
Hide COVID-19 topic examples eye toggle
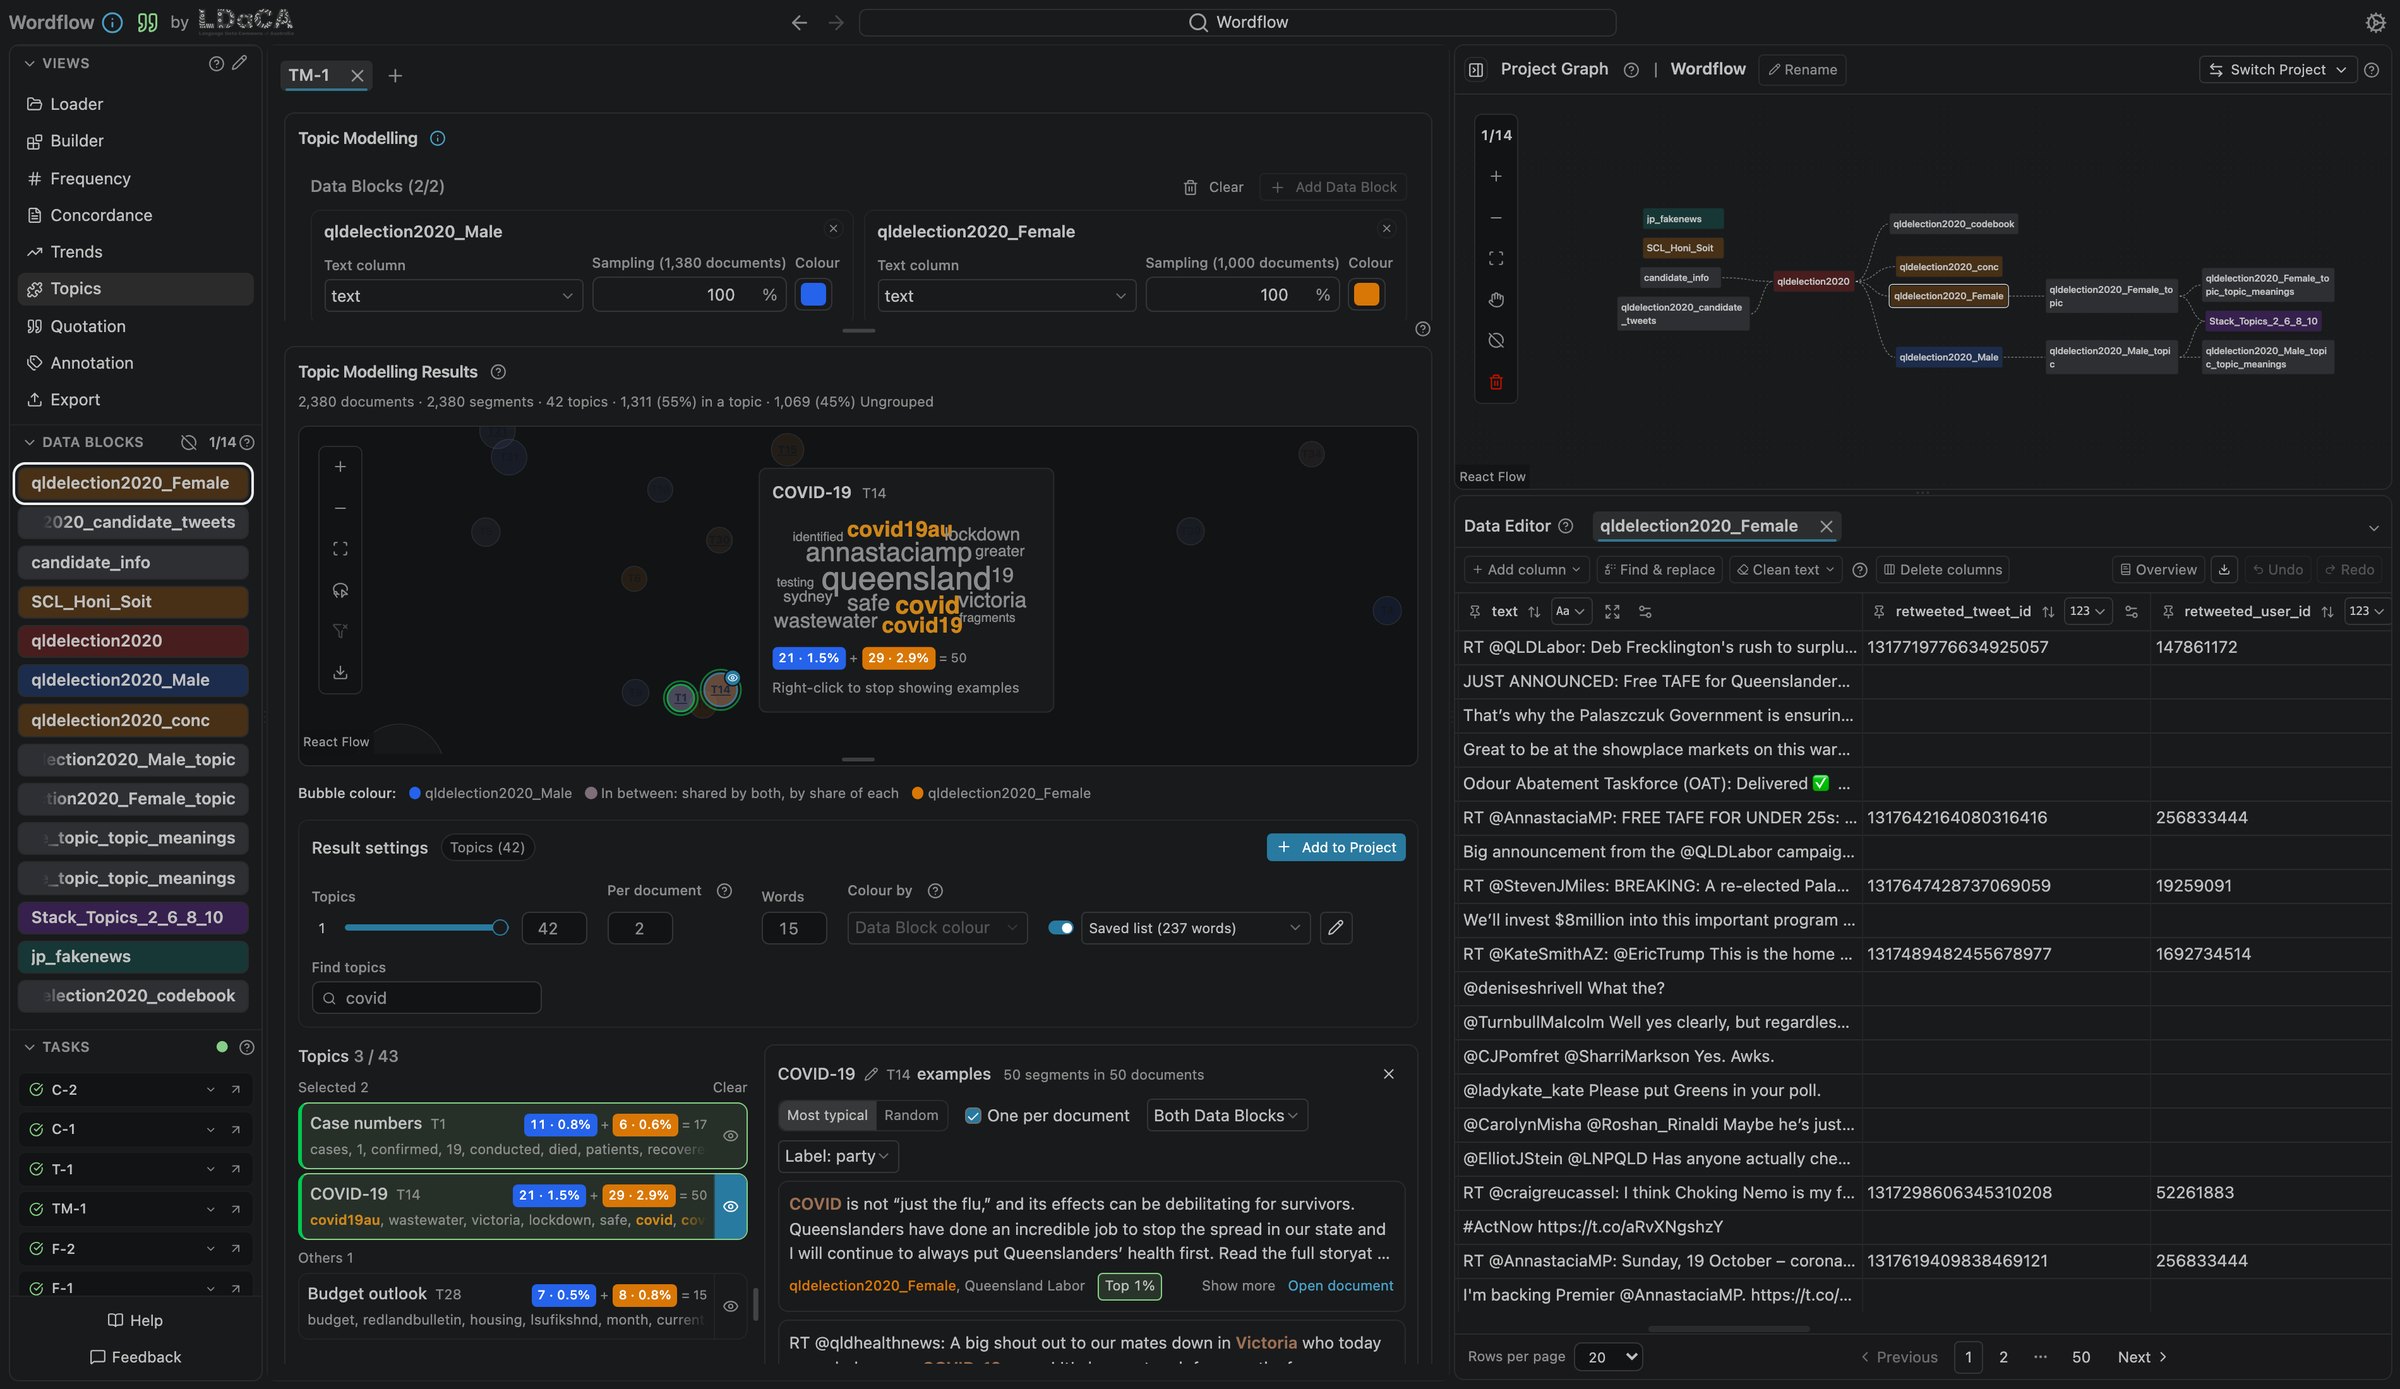731,1206
